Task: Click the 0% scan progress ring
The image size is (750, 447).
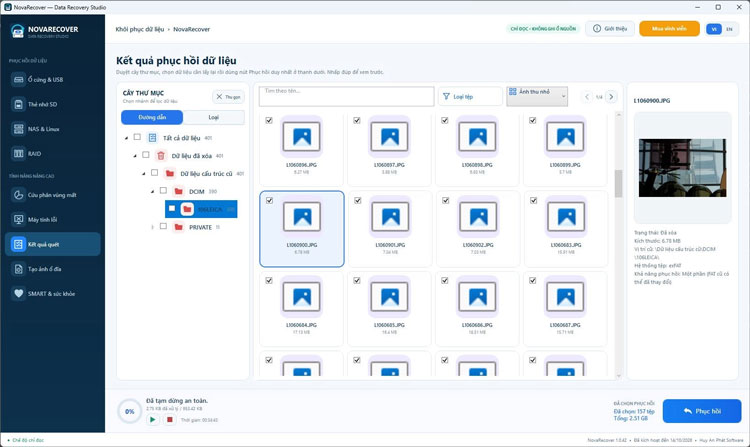Action: tap(130, 411)
